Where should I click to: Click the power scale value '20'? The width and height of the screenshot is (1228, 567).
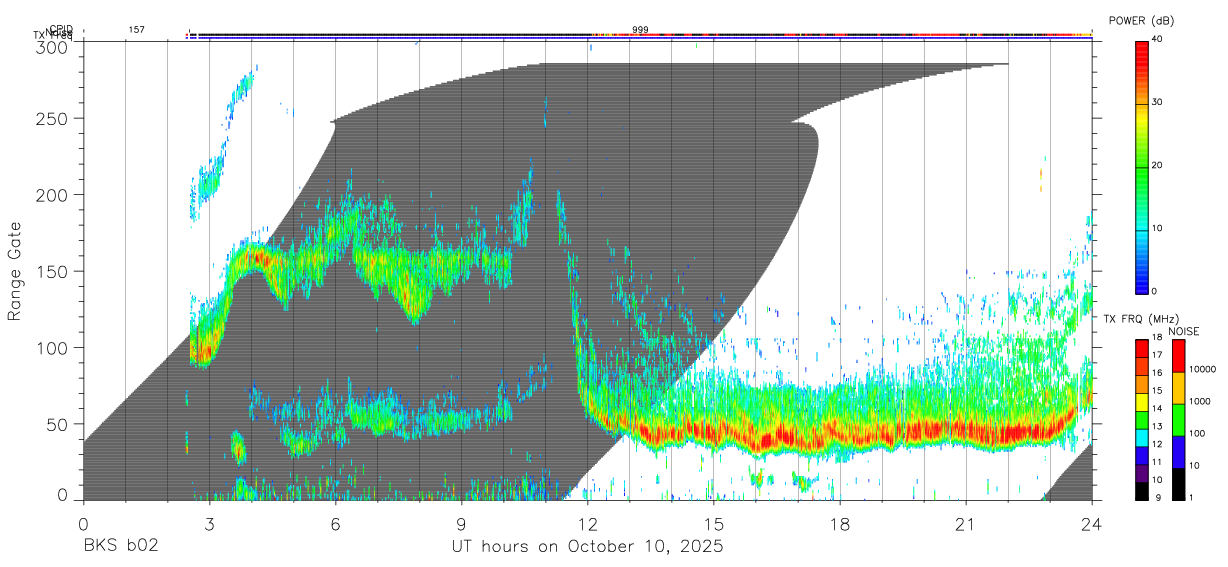tap(1158, 166)
